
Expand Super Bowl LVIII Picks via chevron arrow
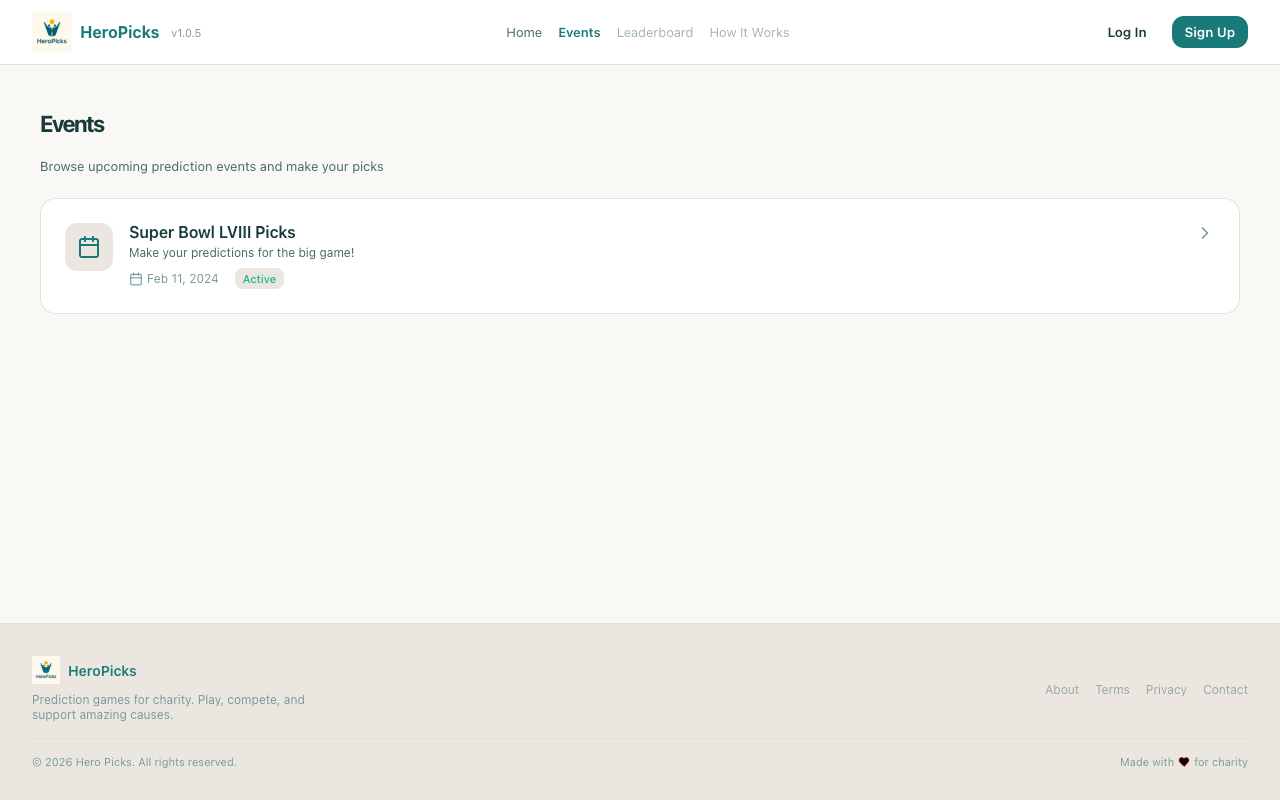click(x=1204, y=233)
